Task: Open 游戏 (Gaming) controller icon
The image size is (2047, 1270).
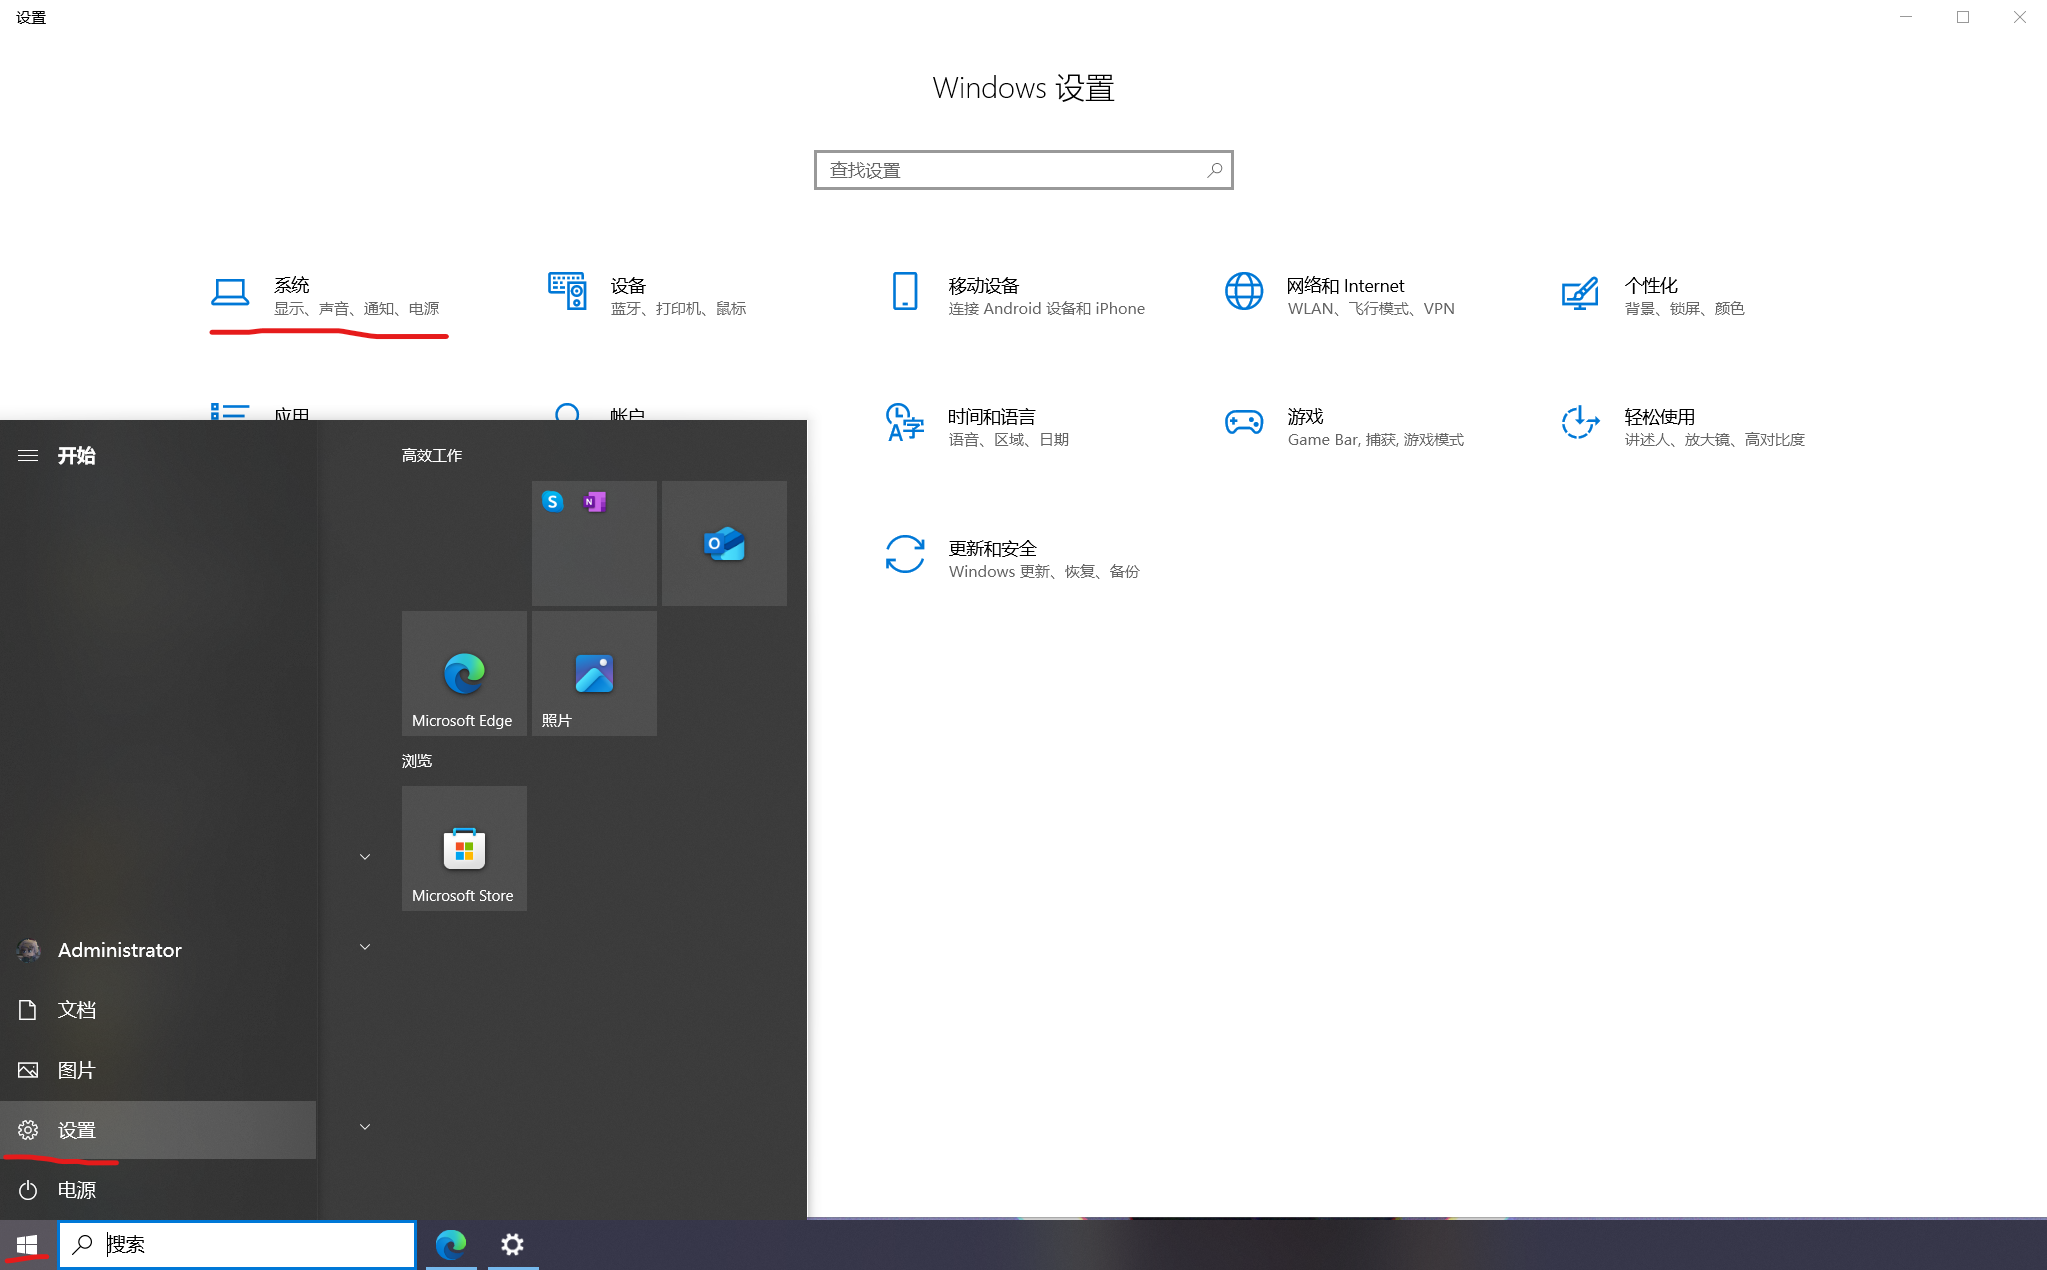Action: (x=1243, y=423)
